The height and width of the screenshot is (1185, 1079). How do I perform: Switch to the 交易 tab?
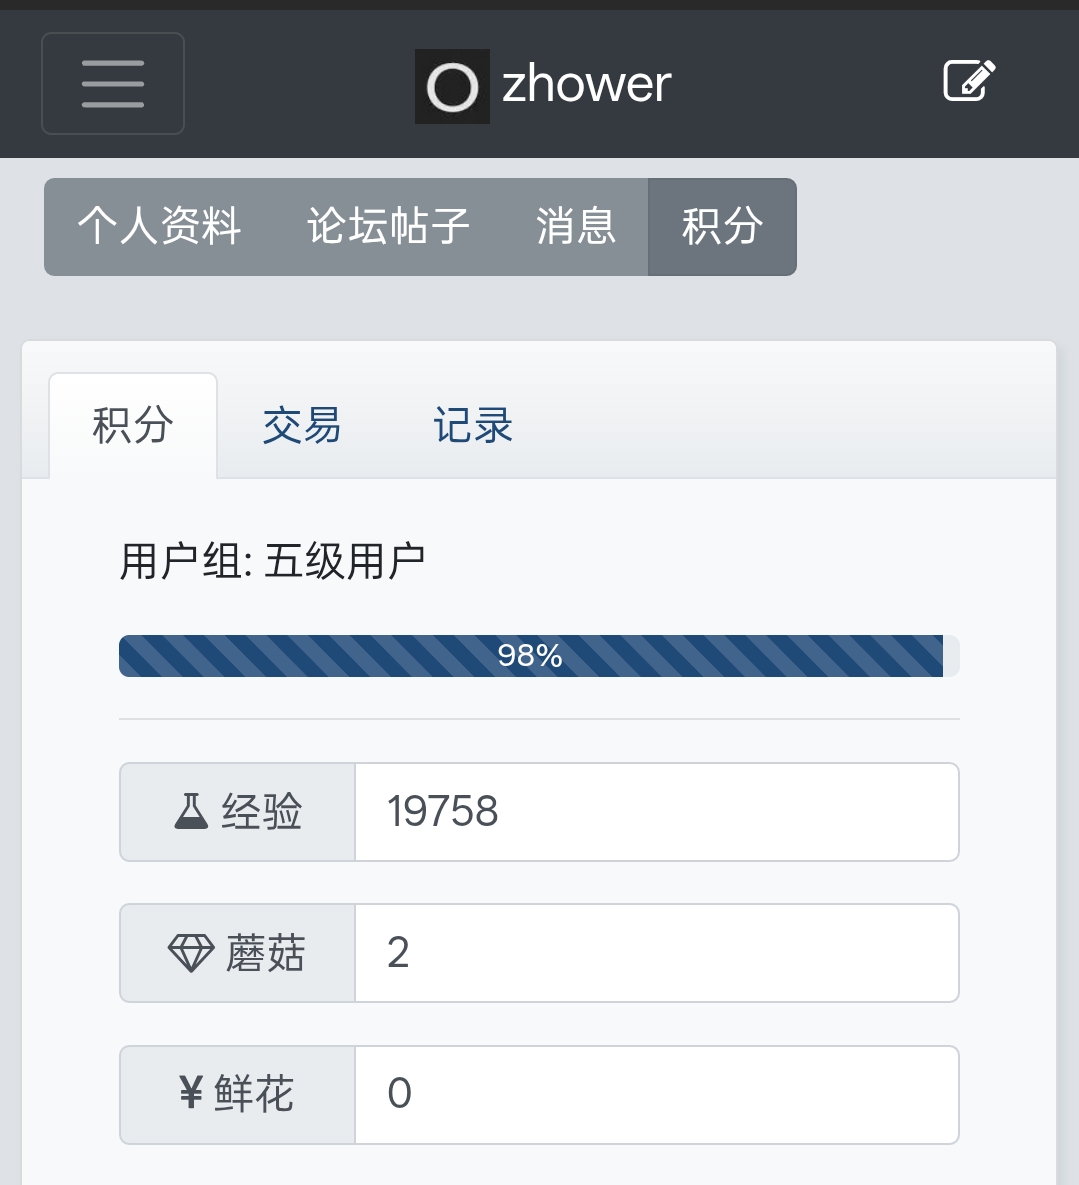coord(302,426)
